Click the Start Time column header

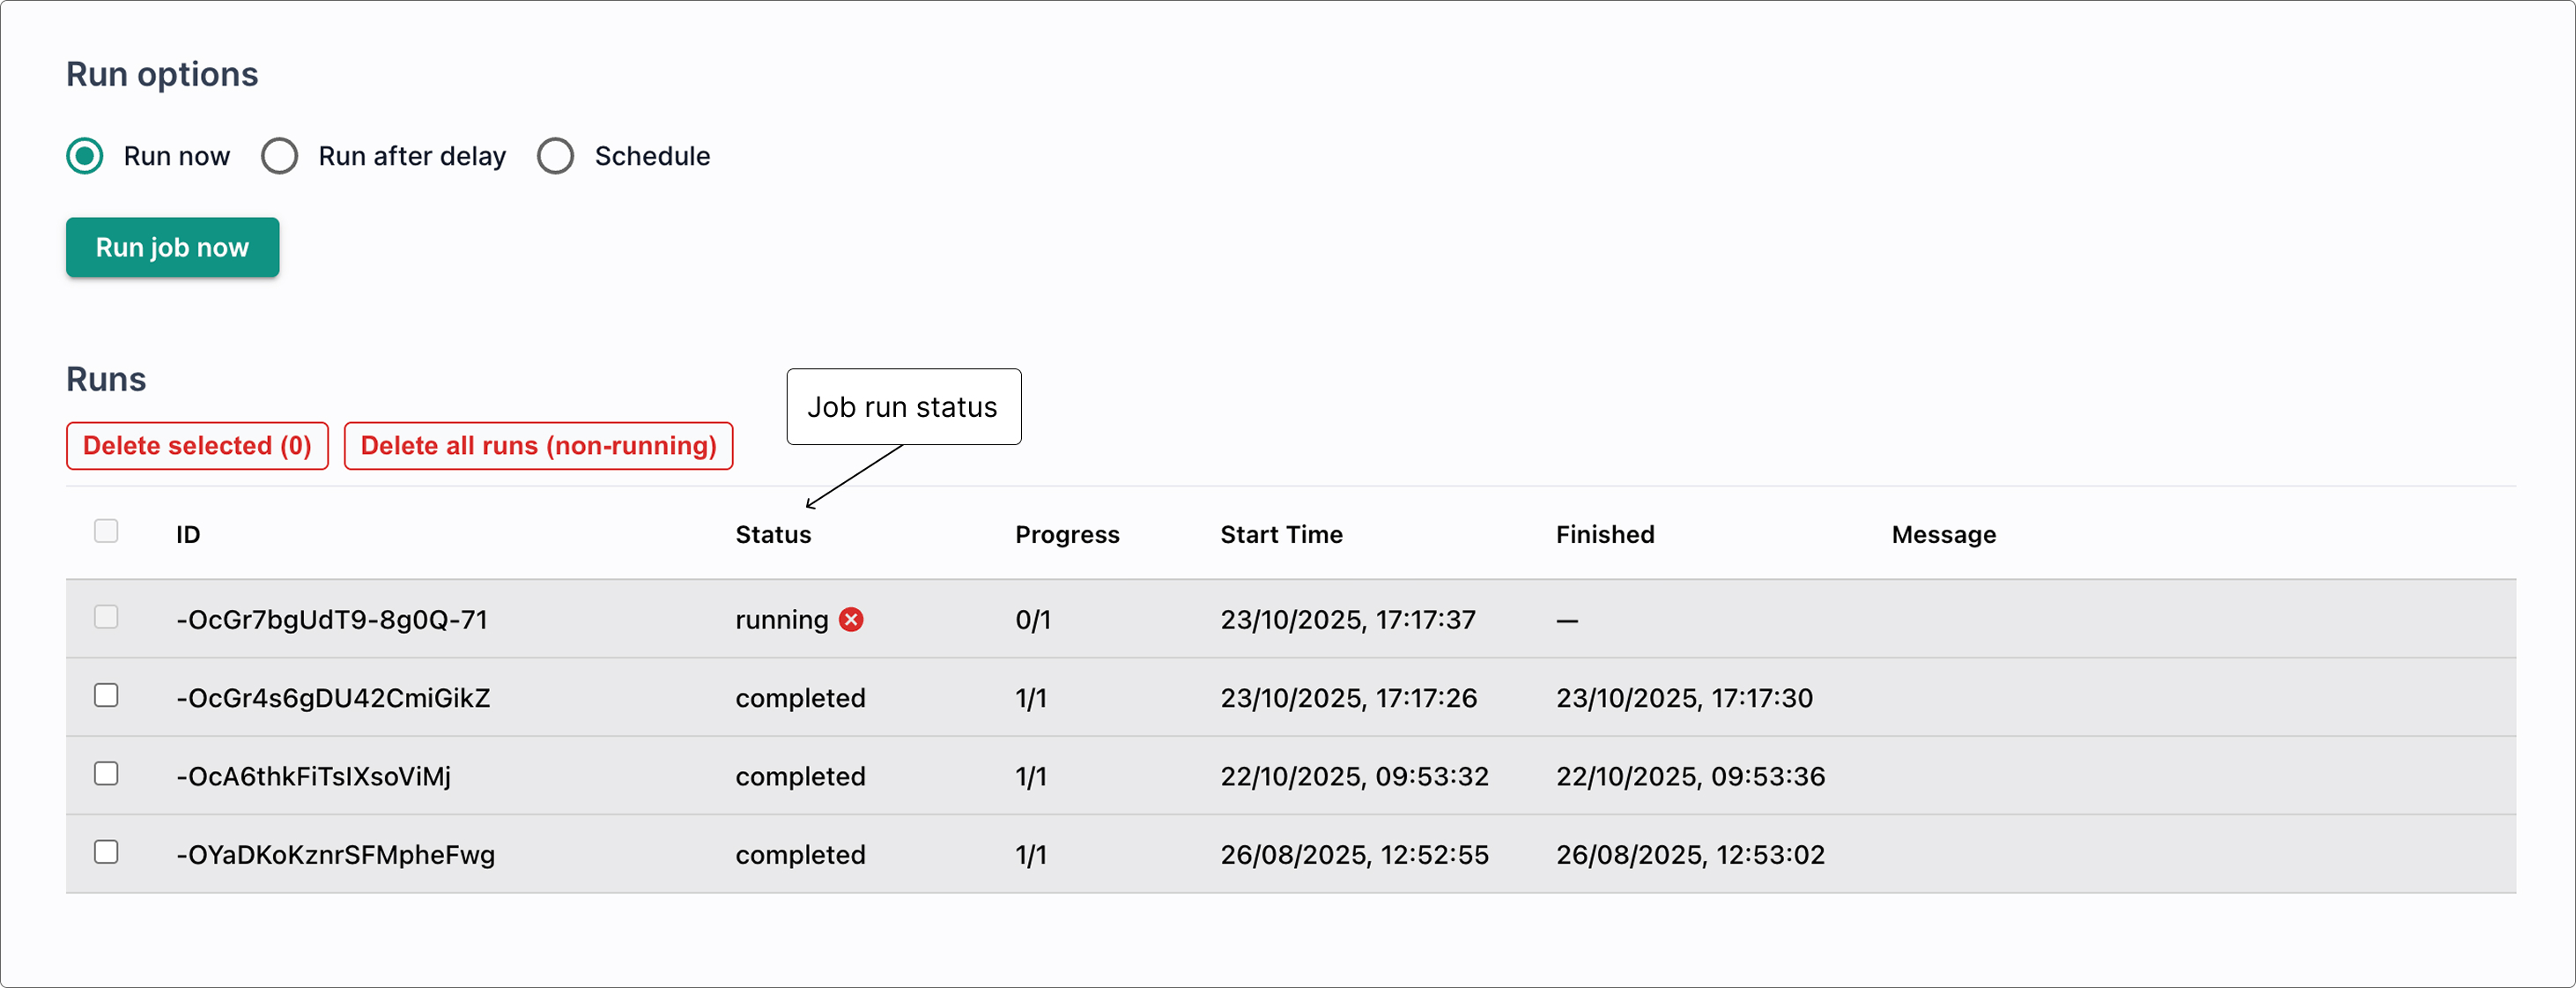point(1281,535)
